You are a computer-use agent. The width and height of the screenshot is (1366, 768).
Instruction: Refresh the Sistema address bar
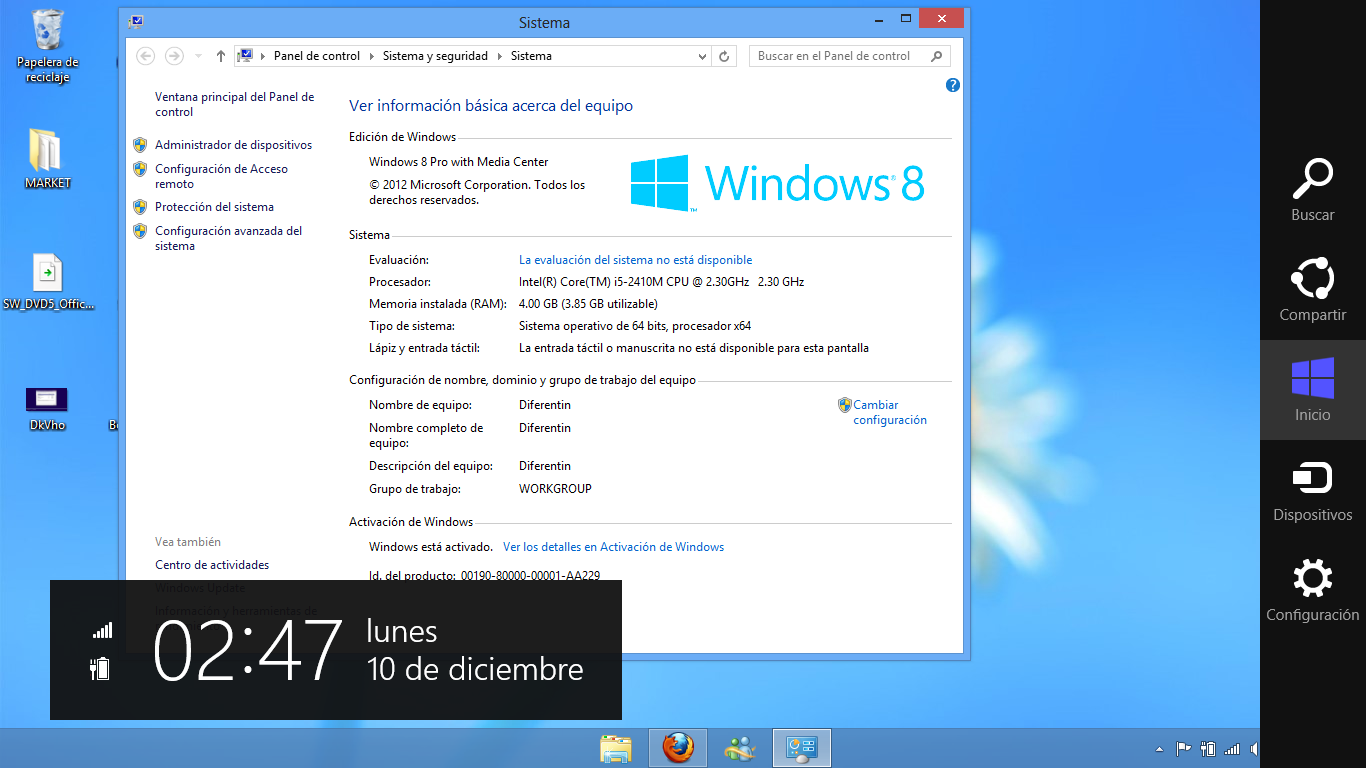pos(725,56)
